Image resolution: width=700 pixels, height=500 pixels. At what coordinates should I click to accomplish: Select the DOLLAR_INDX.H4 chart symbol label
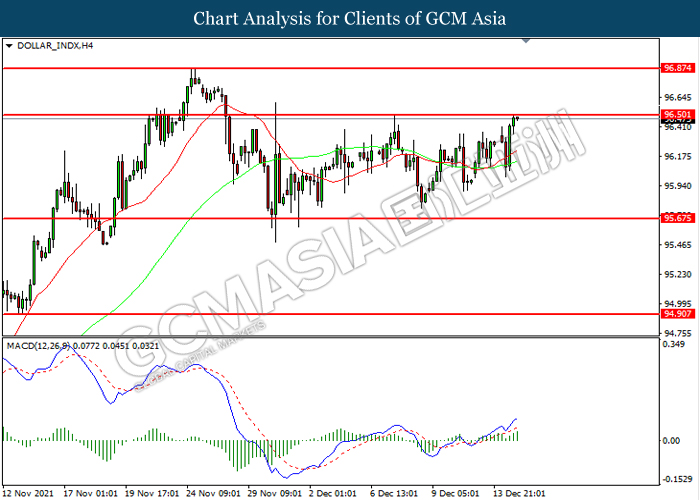point(55,46)
